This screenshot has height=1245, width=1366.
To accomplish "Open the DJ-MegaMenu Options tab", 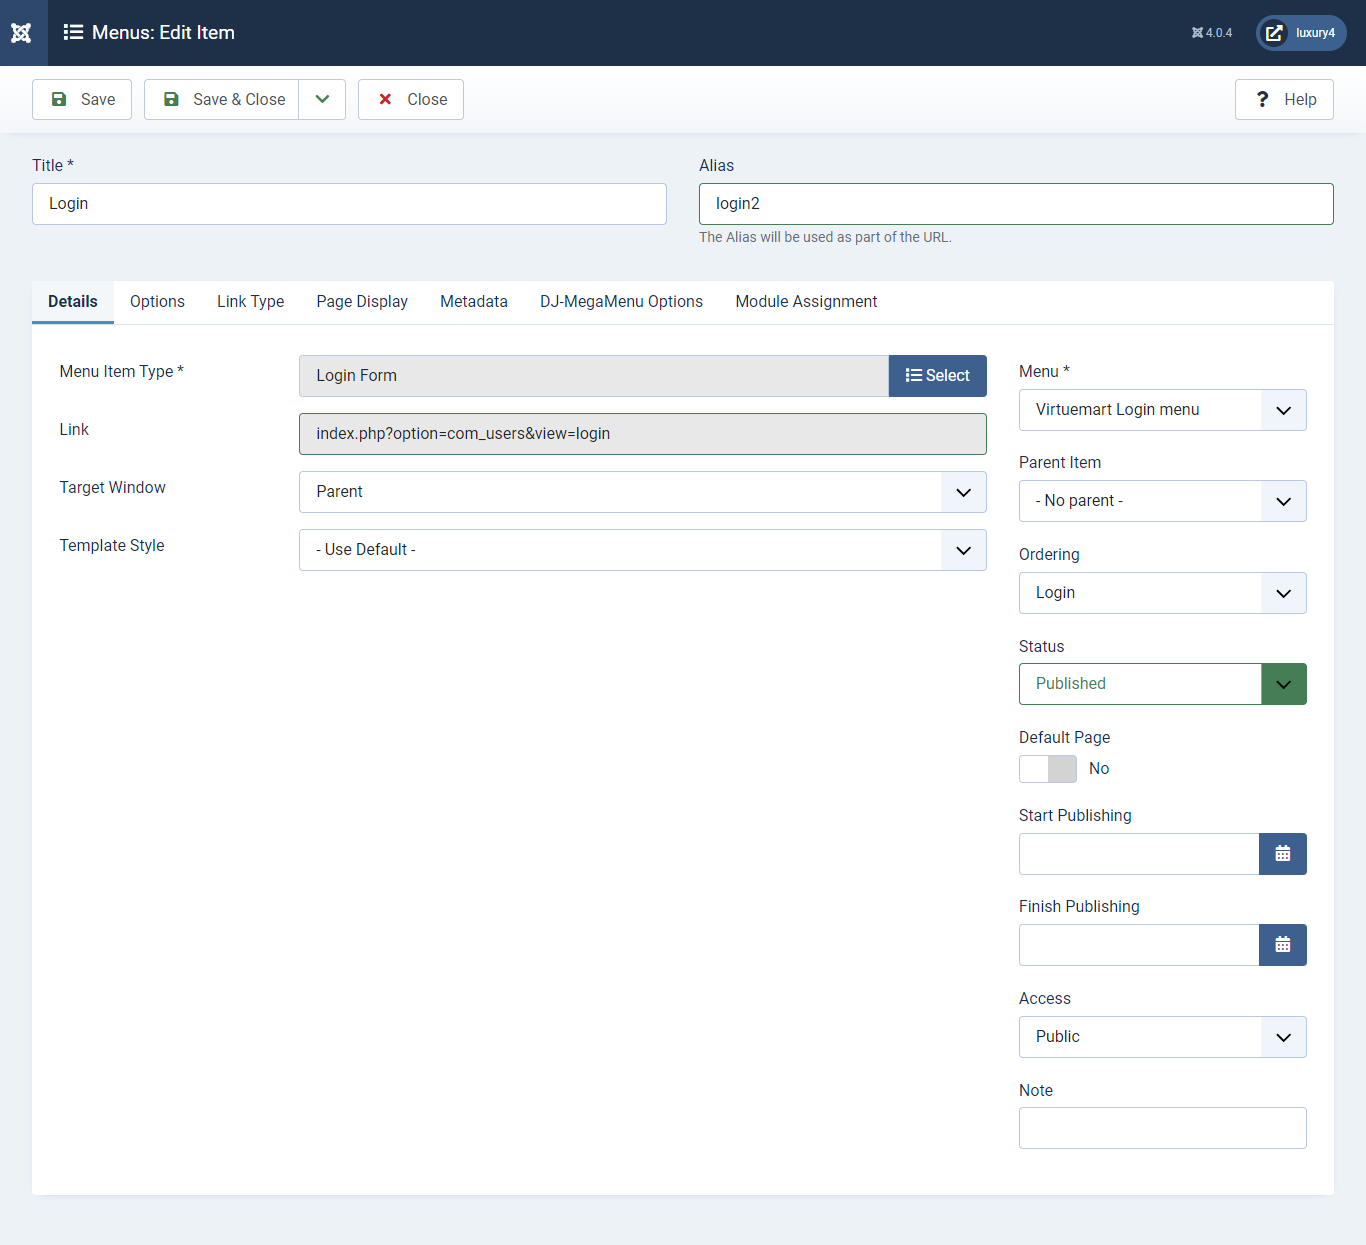I will [621, 302].
